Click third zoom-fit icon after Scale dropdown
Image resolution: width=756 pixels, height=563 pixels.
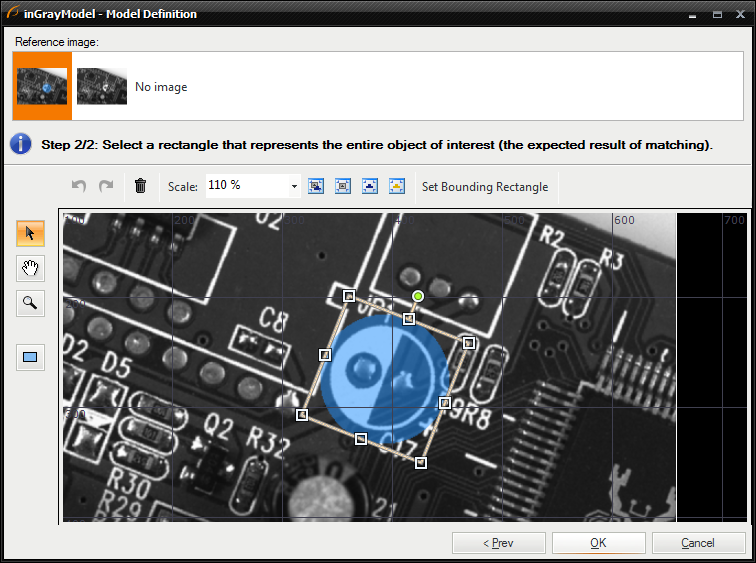coord(370,186)
